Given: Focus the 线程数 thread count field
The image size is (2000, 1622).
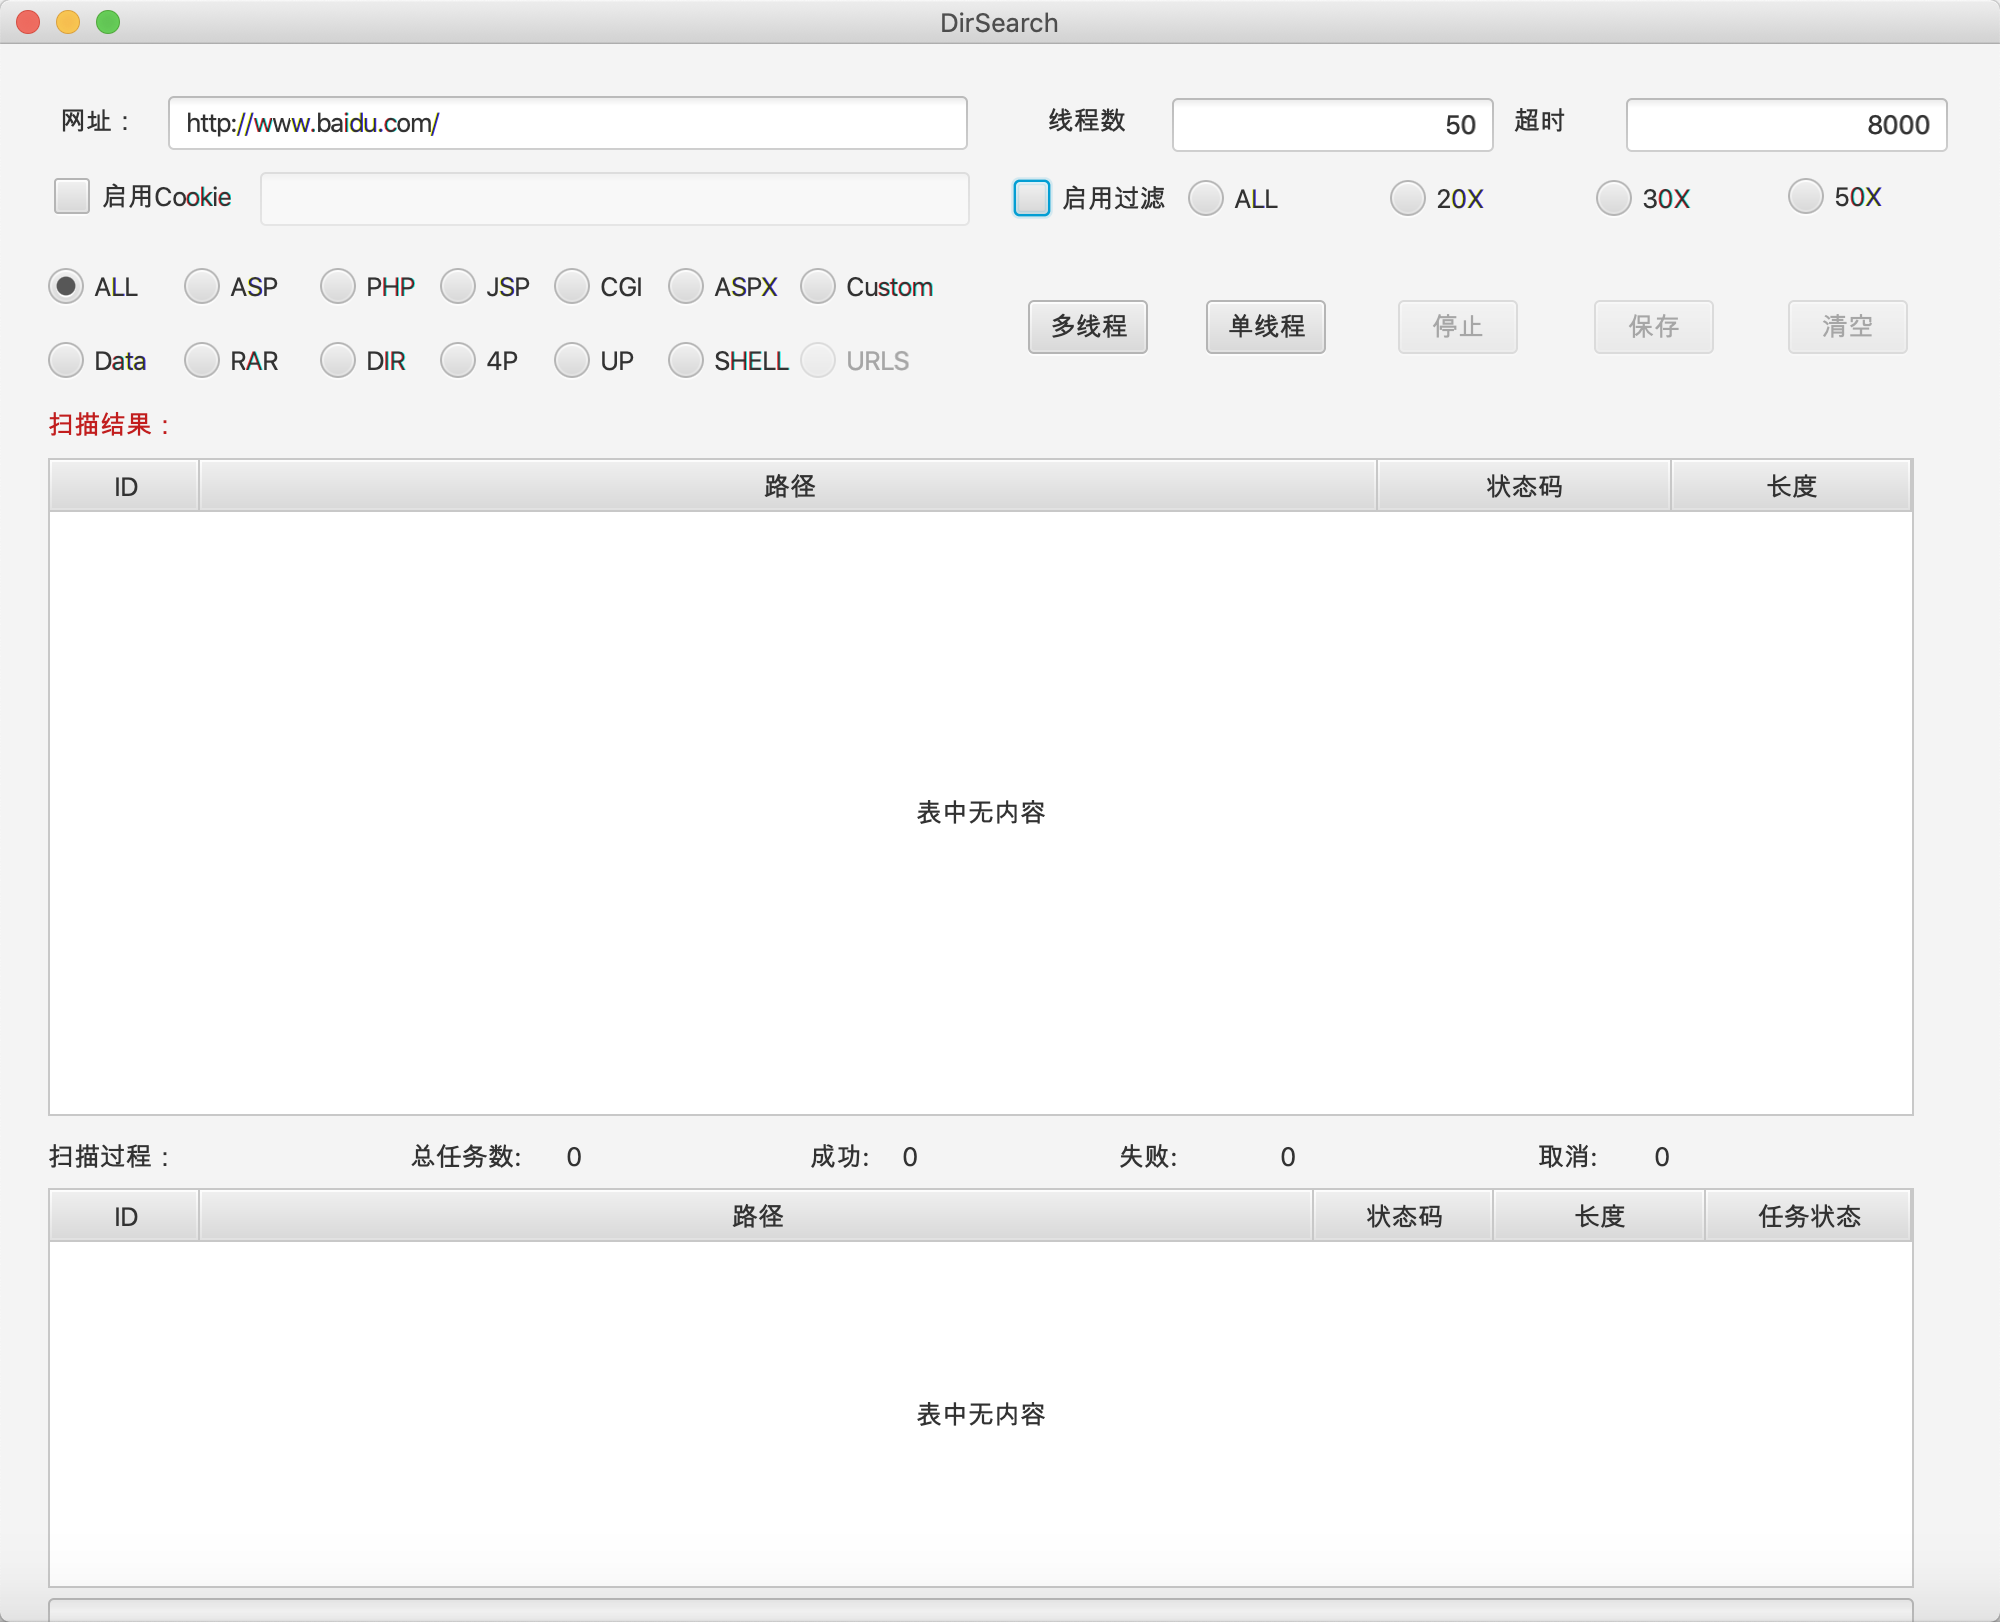Looking at the screenshot, I should (1331, 125).
